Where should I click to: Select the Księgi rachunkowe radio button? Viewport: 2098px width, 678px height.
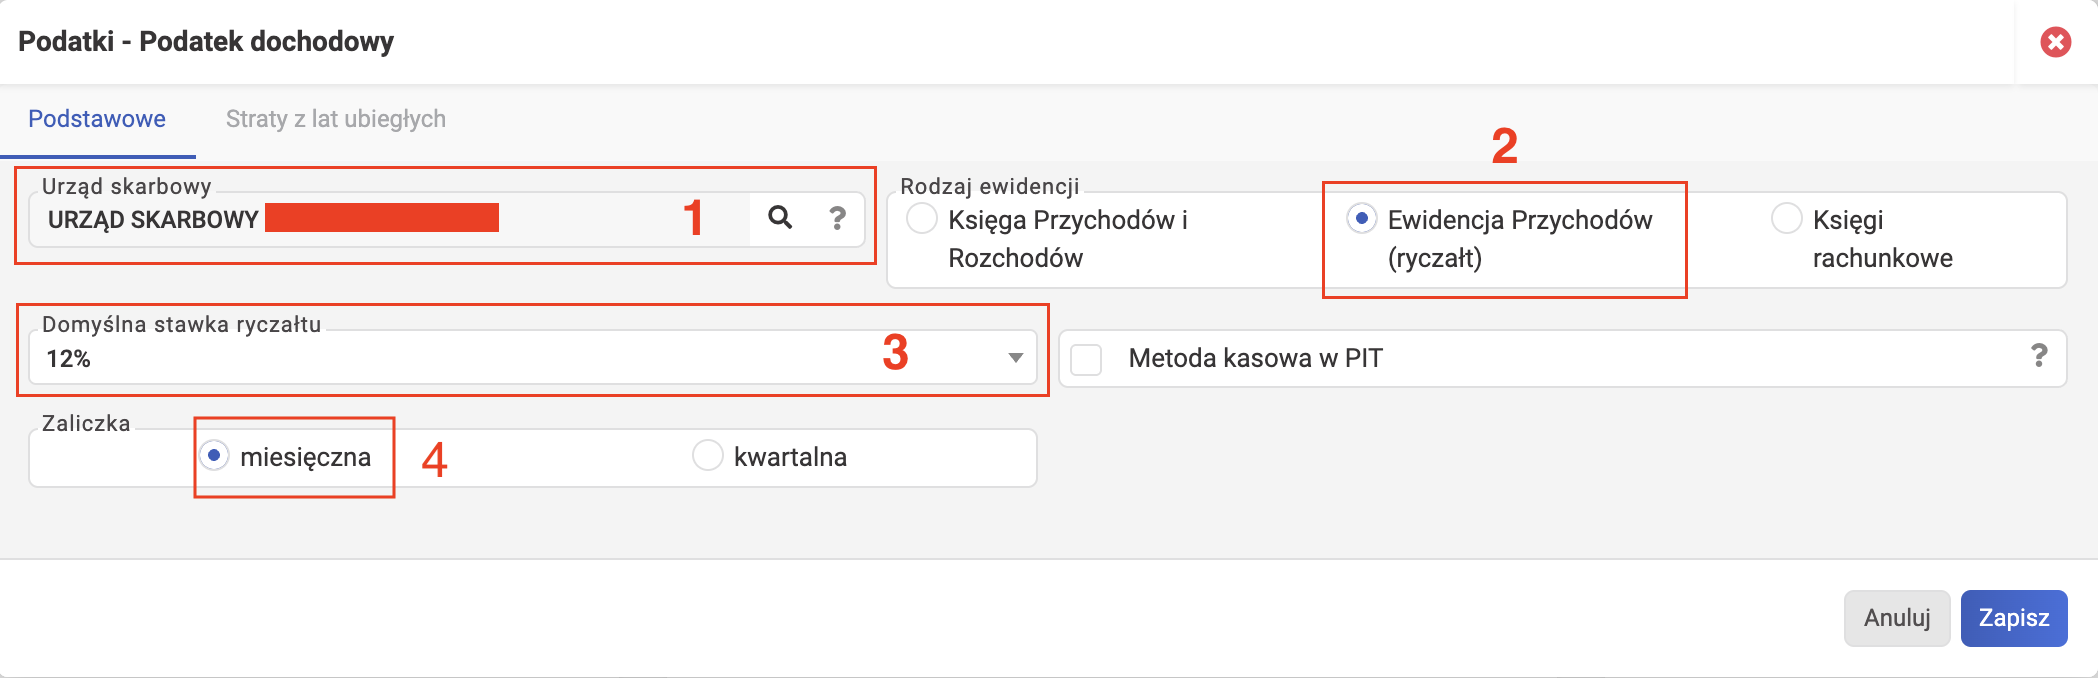point(1786,218)
